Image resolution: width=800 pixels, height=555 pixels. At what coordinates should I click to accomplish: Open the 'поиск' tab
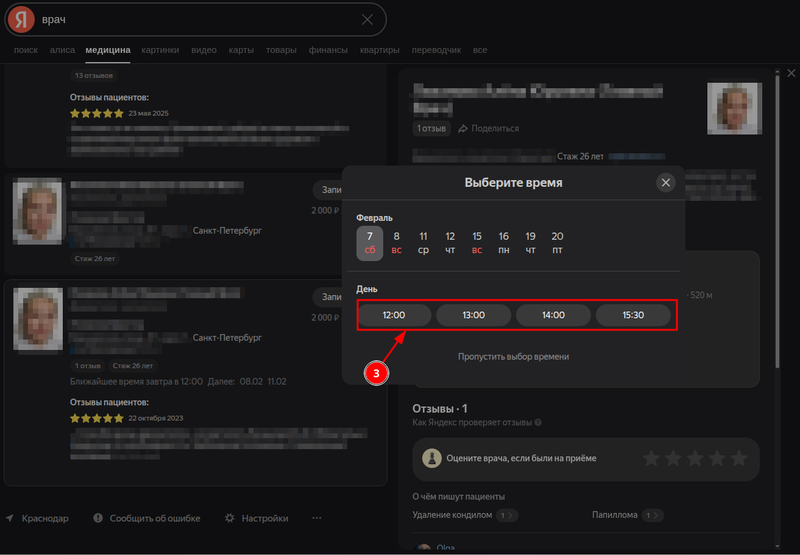(x=26, y=50)
